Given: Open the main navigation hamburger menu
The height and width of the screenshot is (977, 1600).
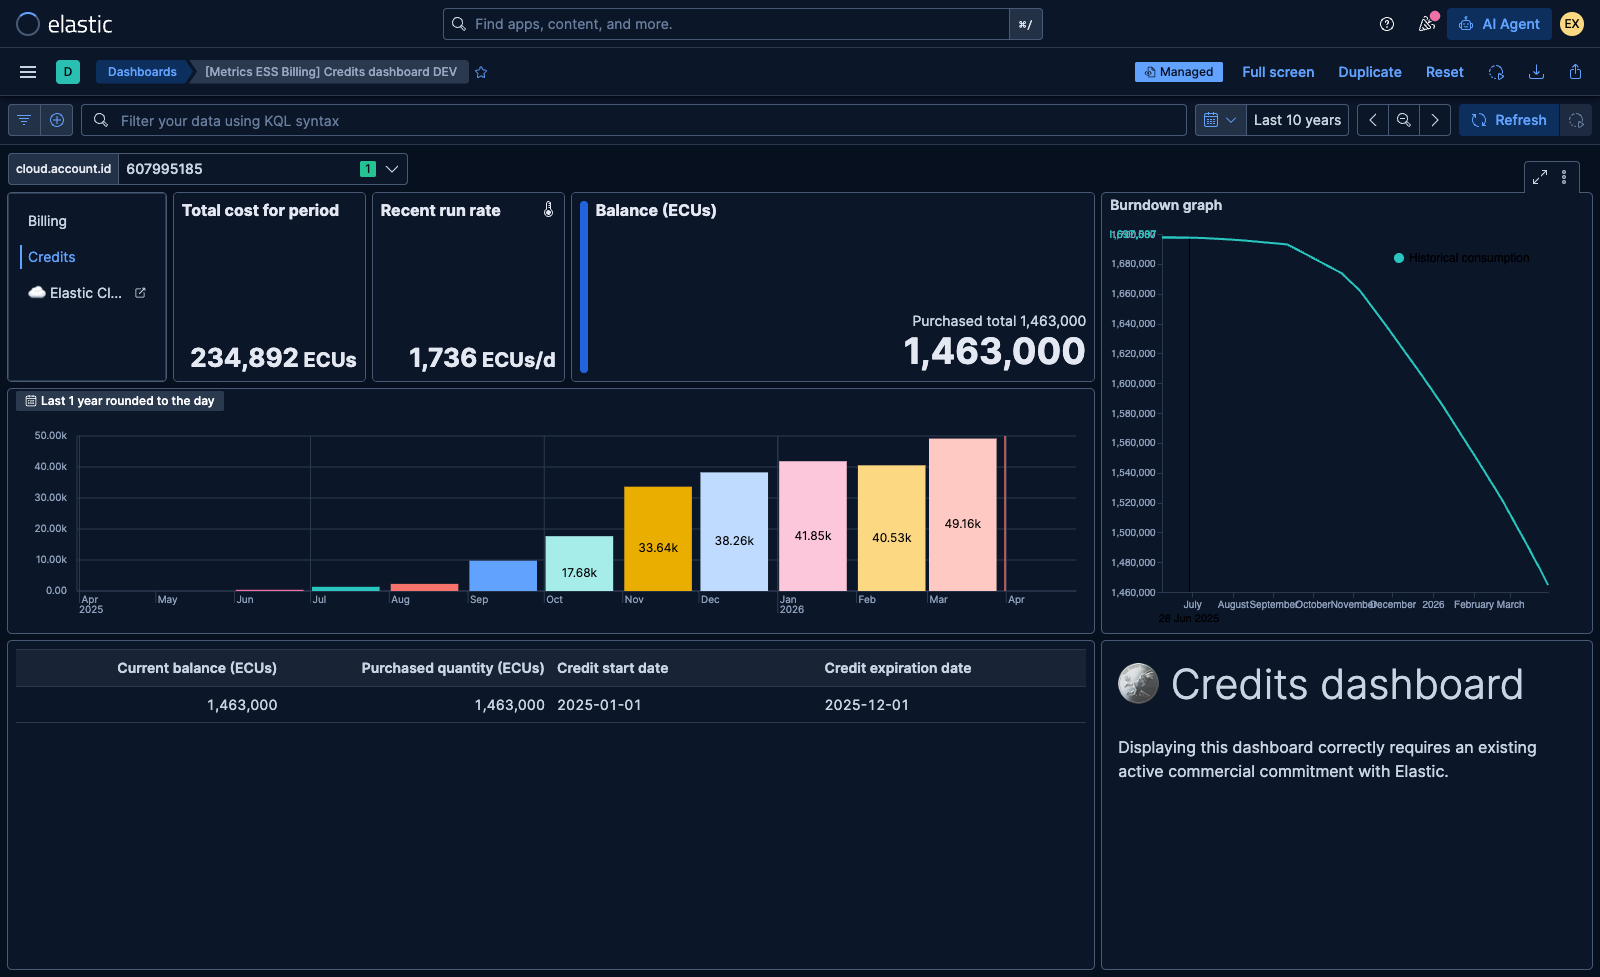Looking at the screenshot, I should [28, 71].
